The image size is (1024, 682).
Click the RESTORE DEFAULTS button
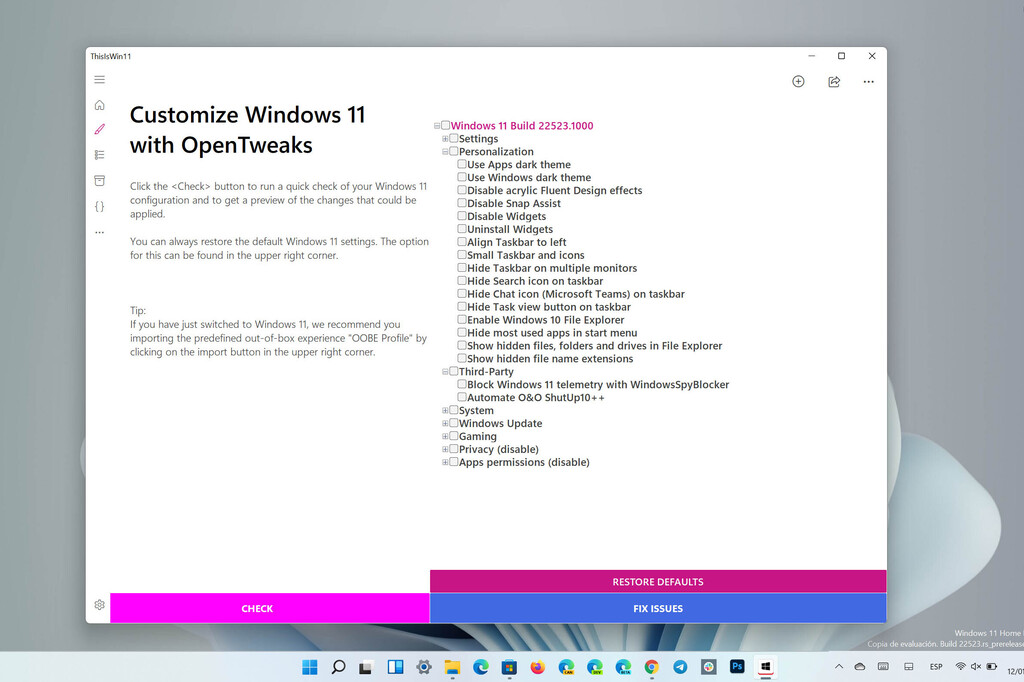click(658, 581)
